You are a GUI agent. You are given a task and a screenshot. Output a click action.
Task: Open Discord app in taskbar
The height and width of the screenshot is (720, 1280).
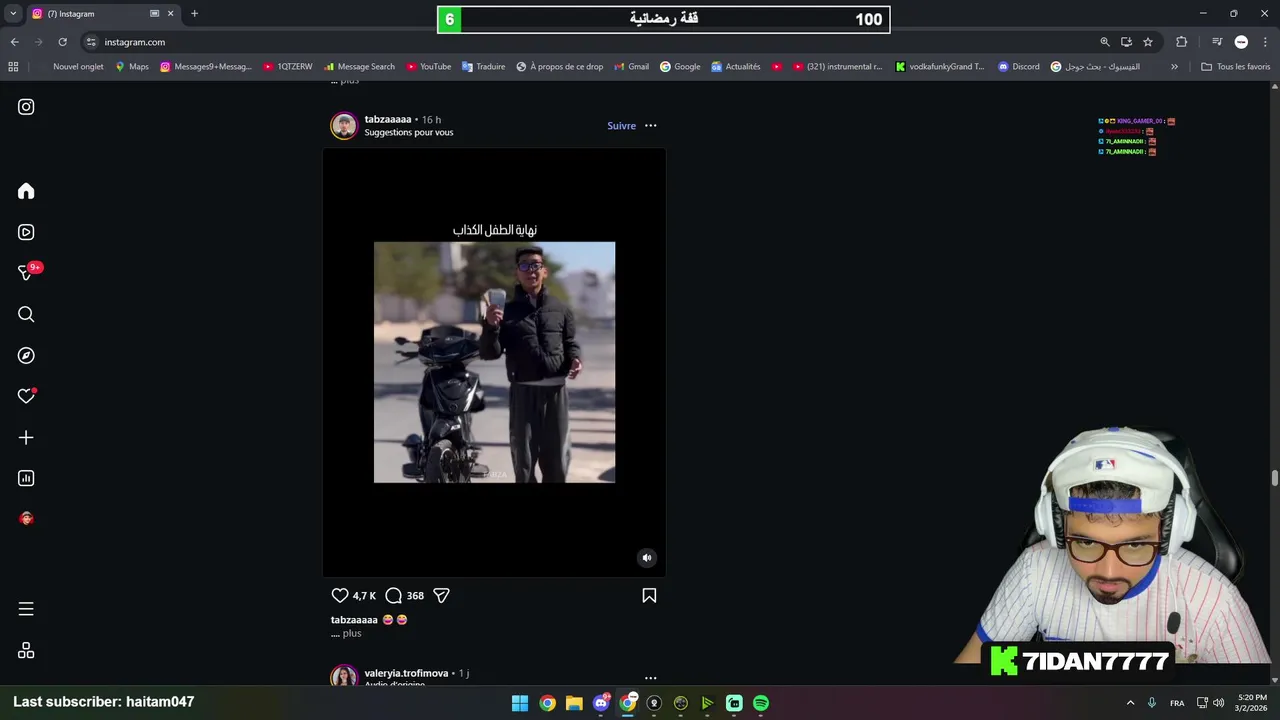tap(601, 703)
